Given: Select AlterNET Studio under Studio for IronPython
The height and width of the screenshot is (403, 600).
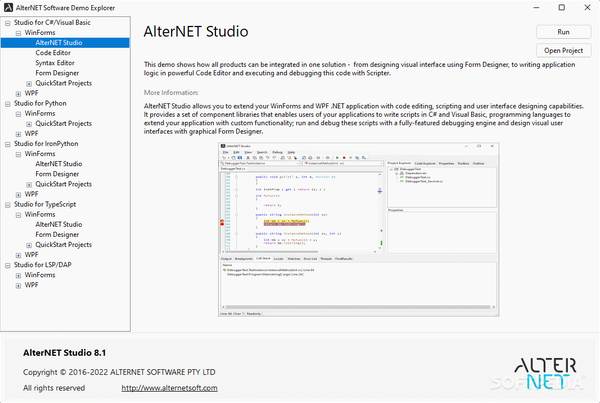Looking at the screenshot, I should 59,164.
